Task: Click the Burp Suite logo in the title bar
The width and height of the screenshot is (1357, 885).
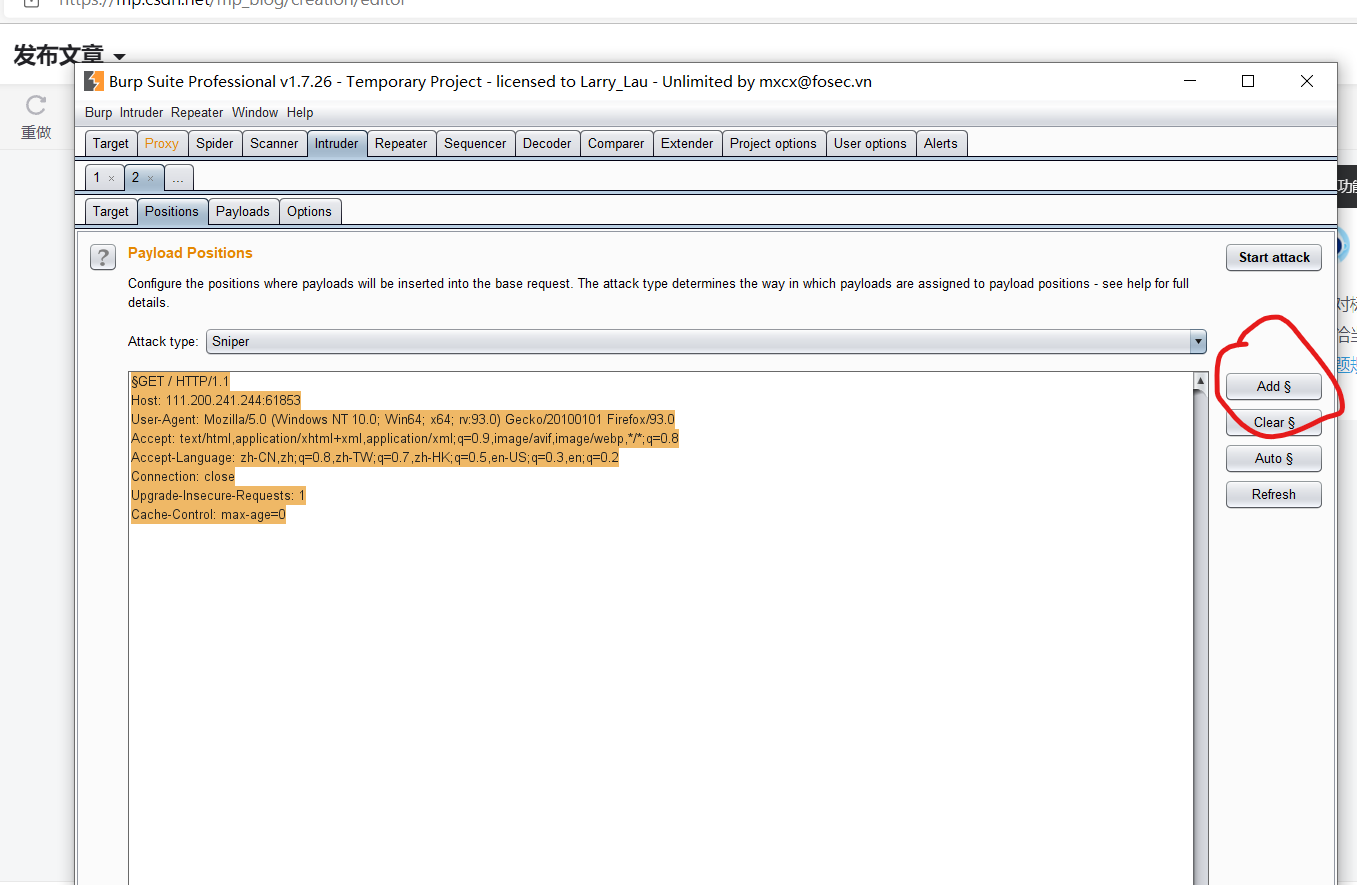Action: tap(93, 81)
